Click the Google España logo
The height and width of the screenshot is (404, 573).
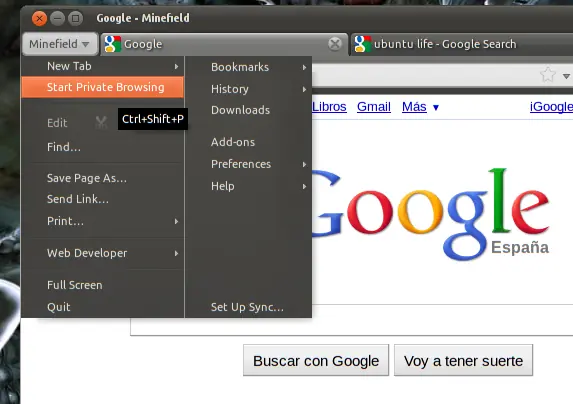(429, 214)
